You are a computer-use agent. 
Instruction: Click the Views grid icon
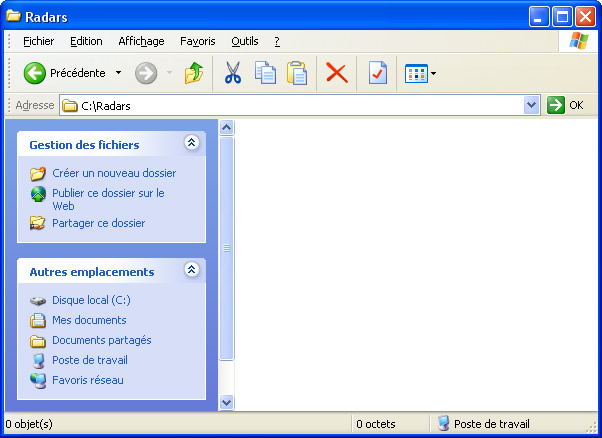[416, 73]
